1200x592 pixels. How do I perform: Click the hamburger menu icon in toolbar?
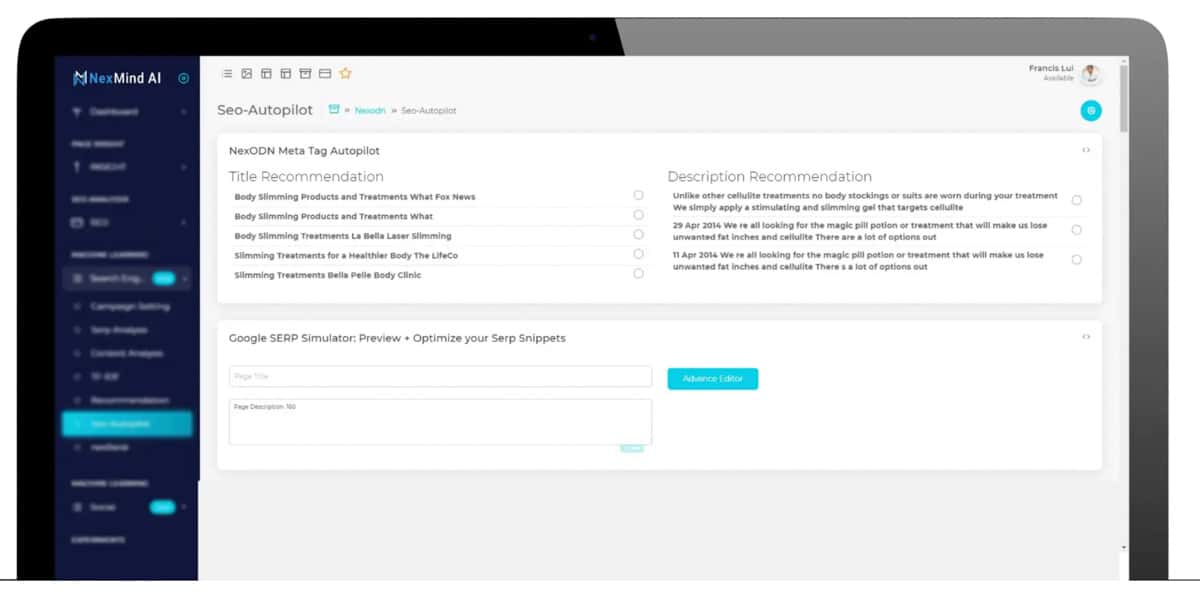tap(227, 73)
